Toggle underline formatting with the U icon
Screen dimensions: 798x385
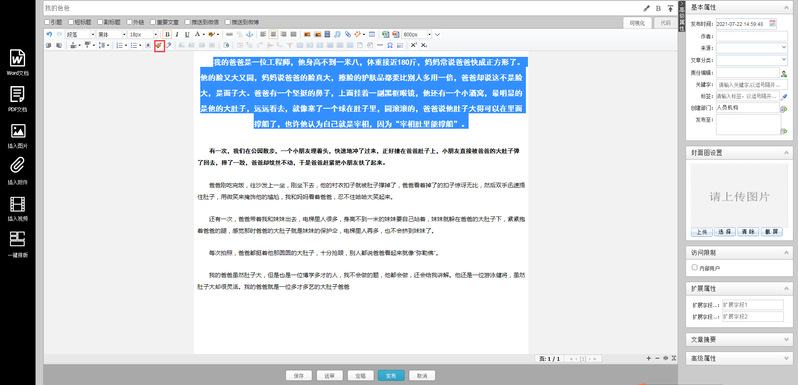[187, 35]
